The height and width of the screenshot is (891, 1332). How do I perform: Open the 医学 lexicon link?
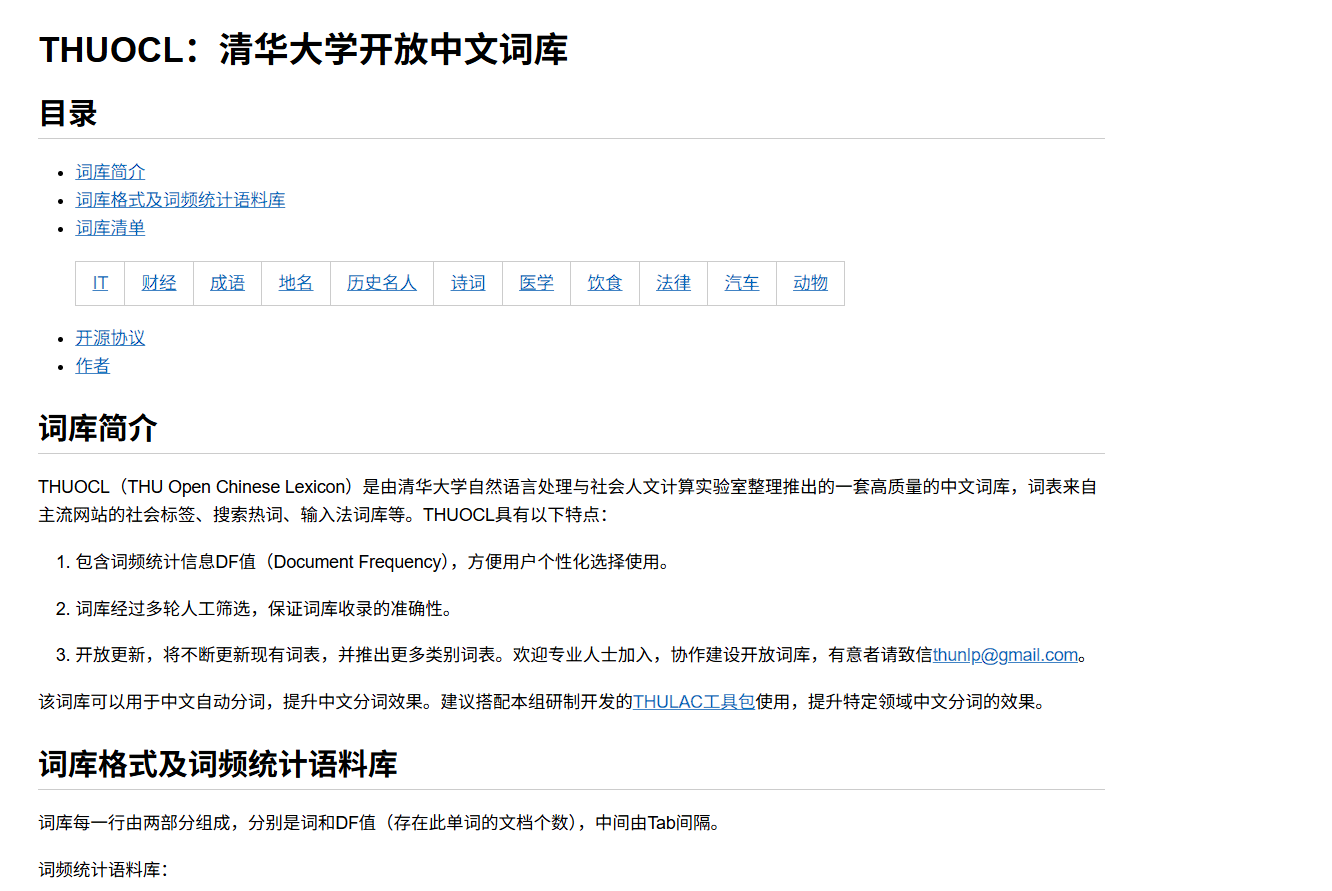coord(536,283)
